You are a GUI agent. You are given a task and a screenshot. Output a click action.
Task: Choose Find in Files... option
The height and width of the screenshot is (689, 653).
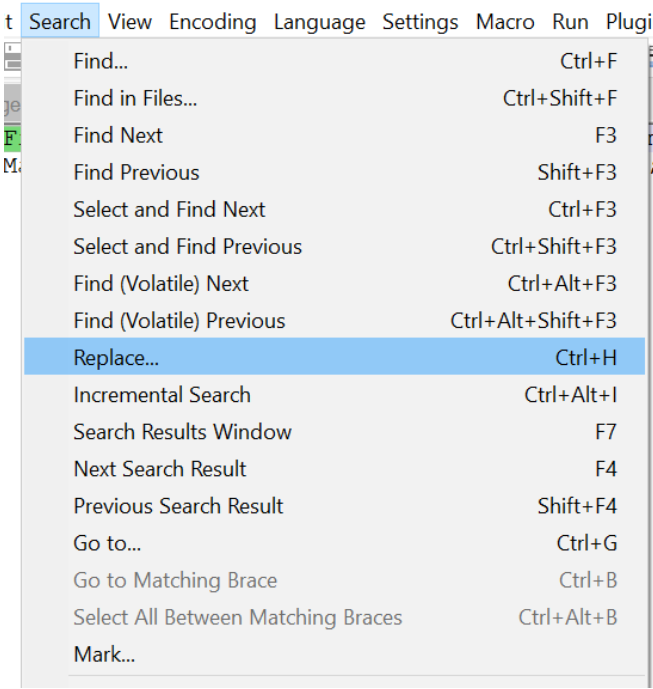pyautogui.click(x=334, y=98)
